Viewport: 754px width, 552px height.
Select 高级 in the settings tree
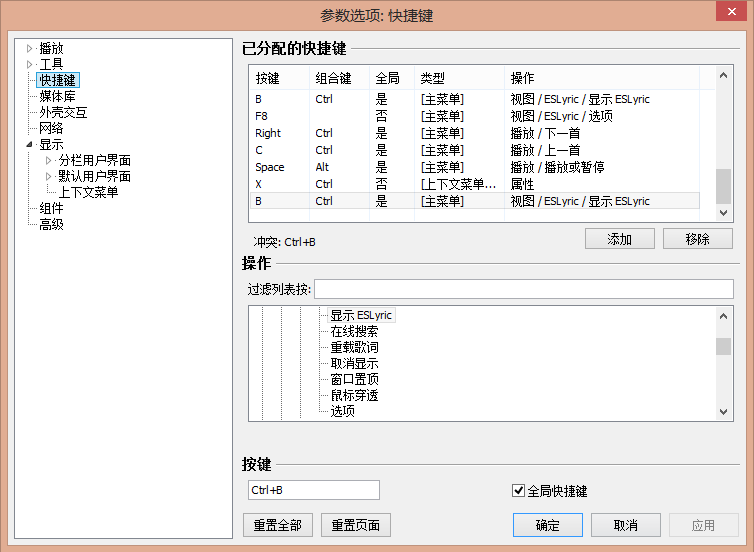point(51,224)
